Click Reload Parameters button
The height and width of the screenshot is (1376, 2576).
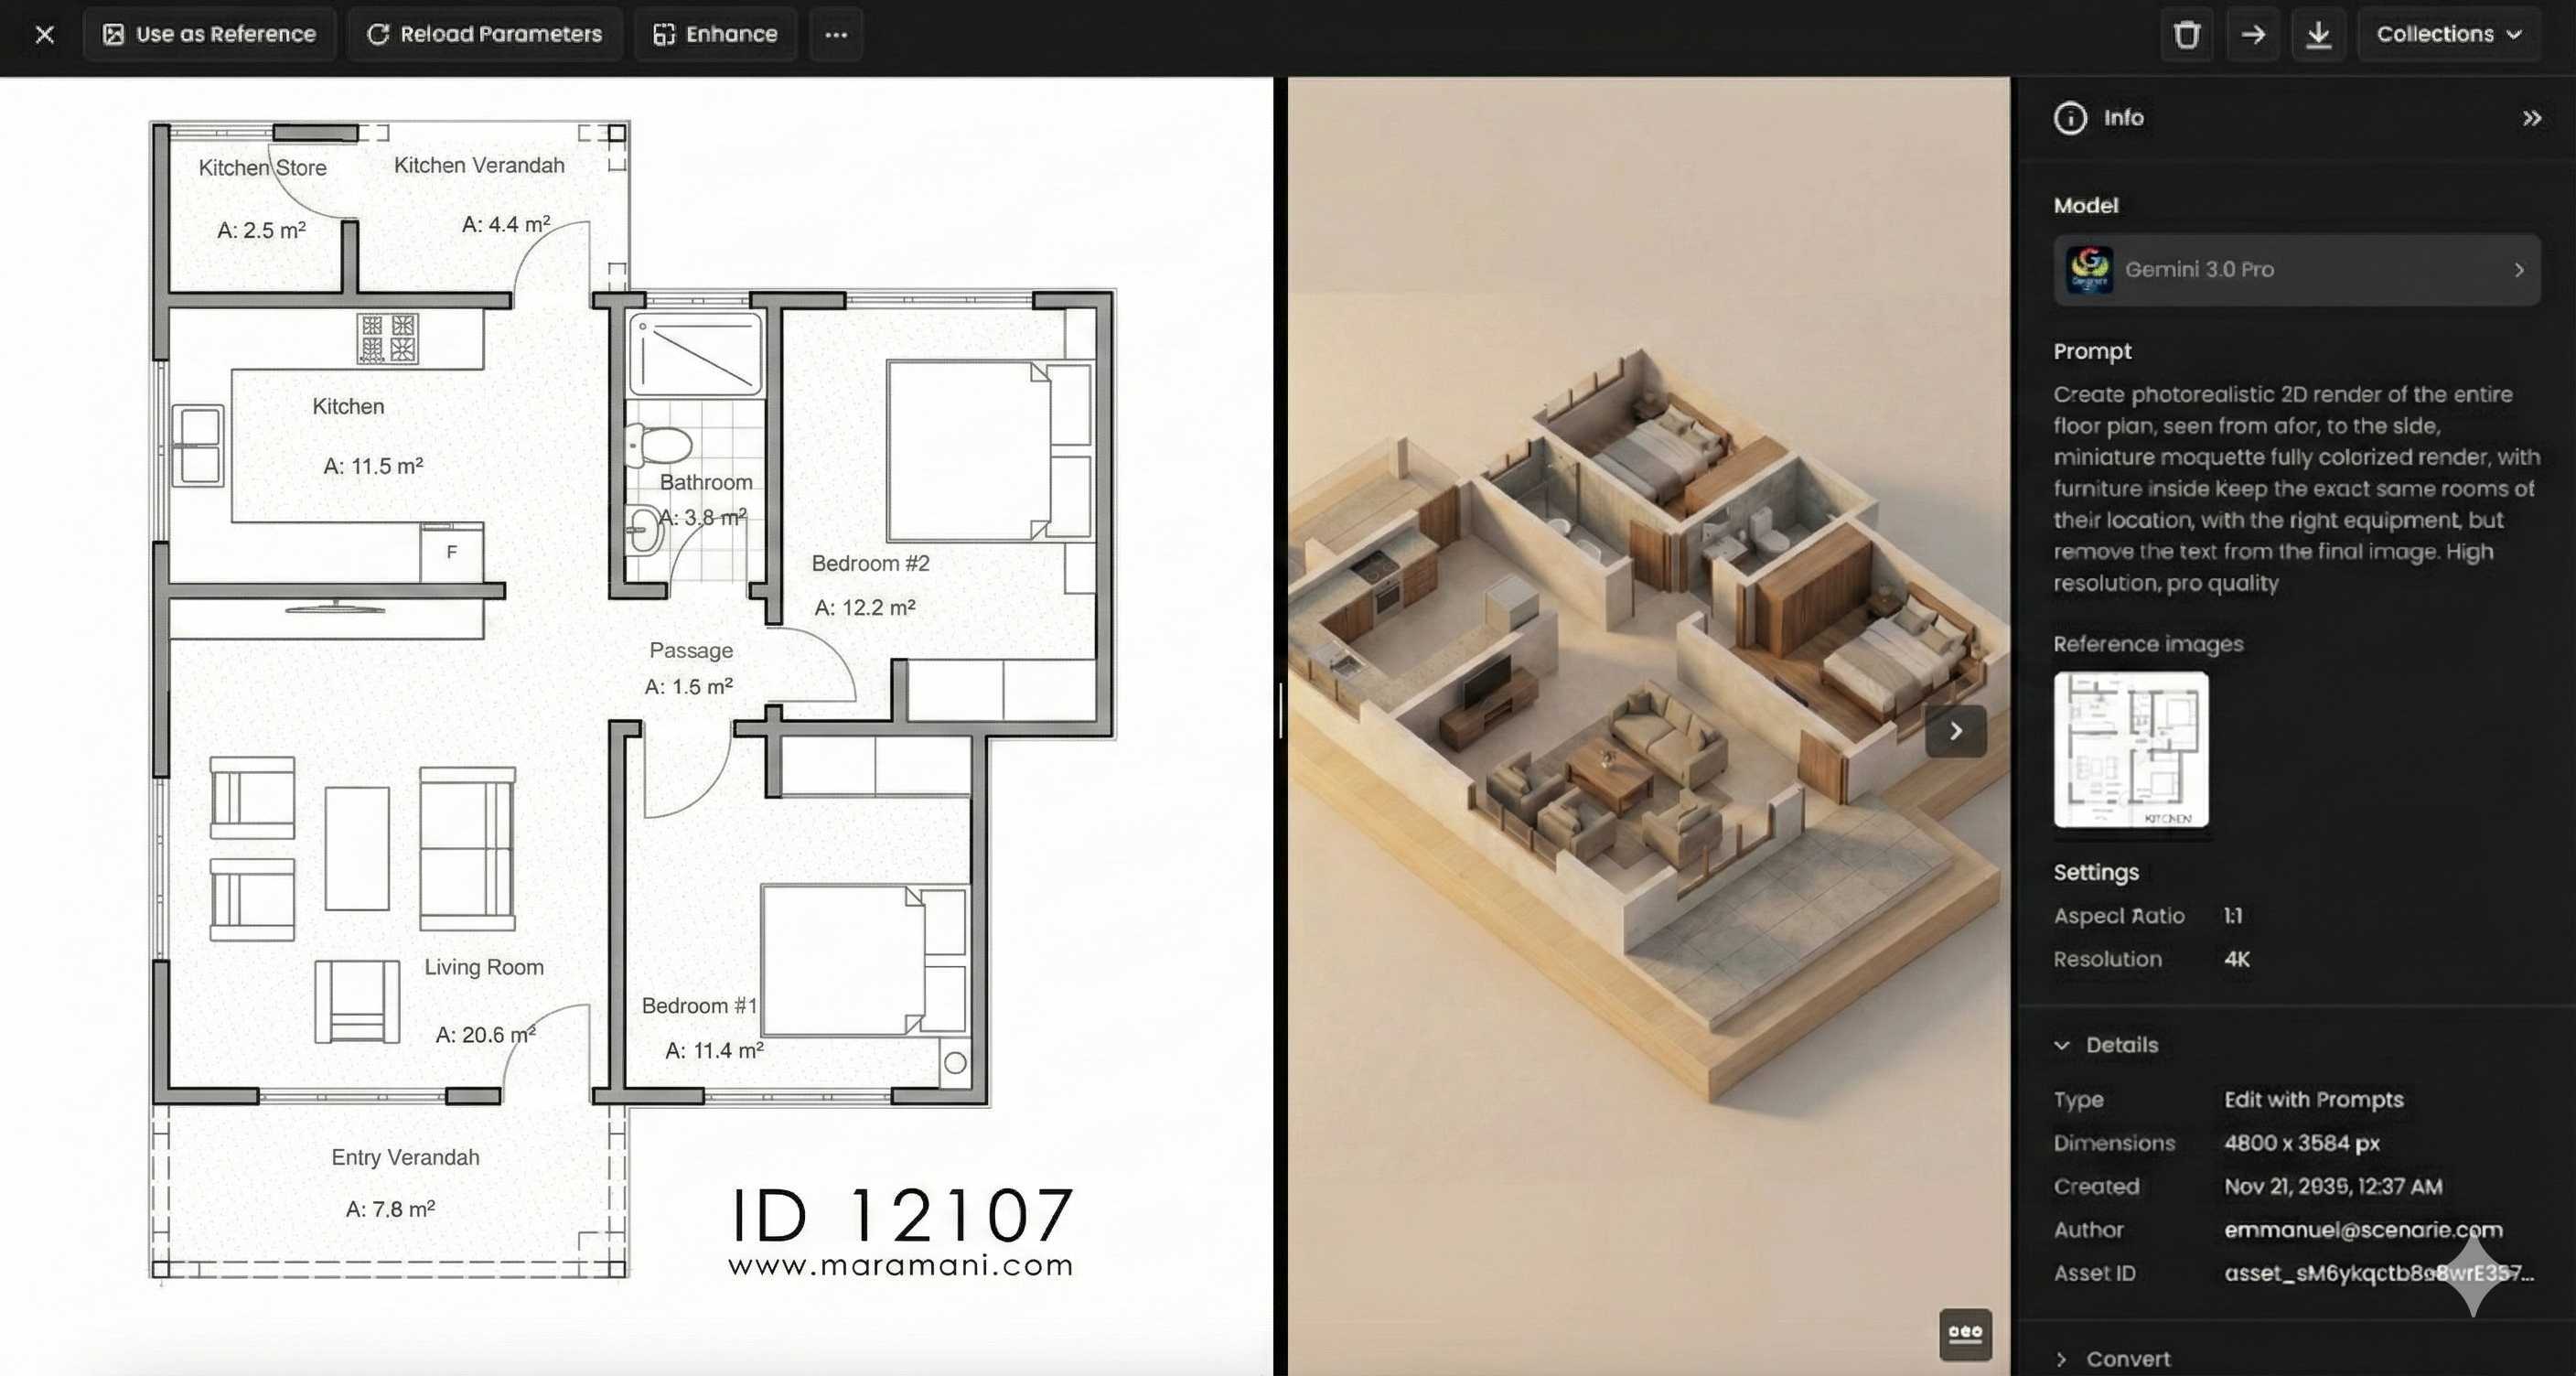(485, 35)
